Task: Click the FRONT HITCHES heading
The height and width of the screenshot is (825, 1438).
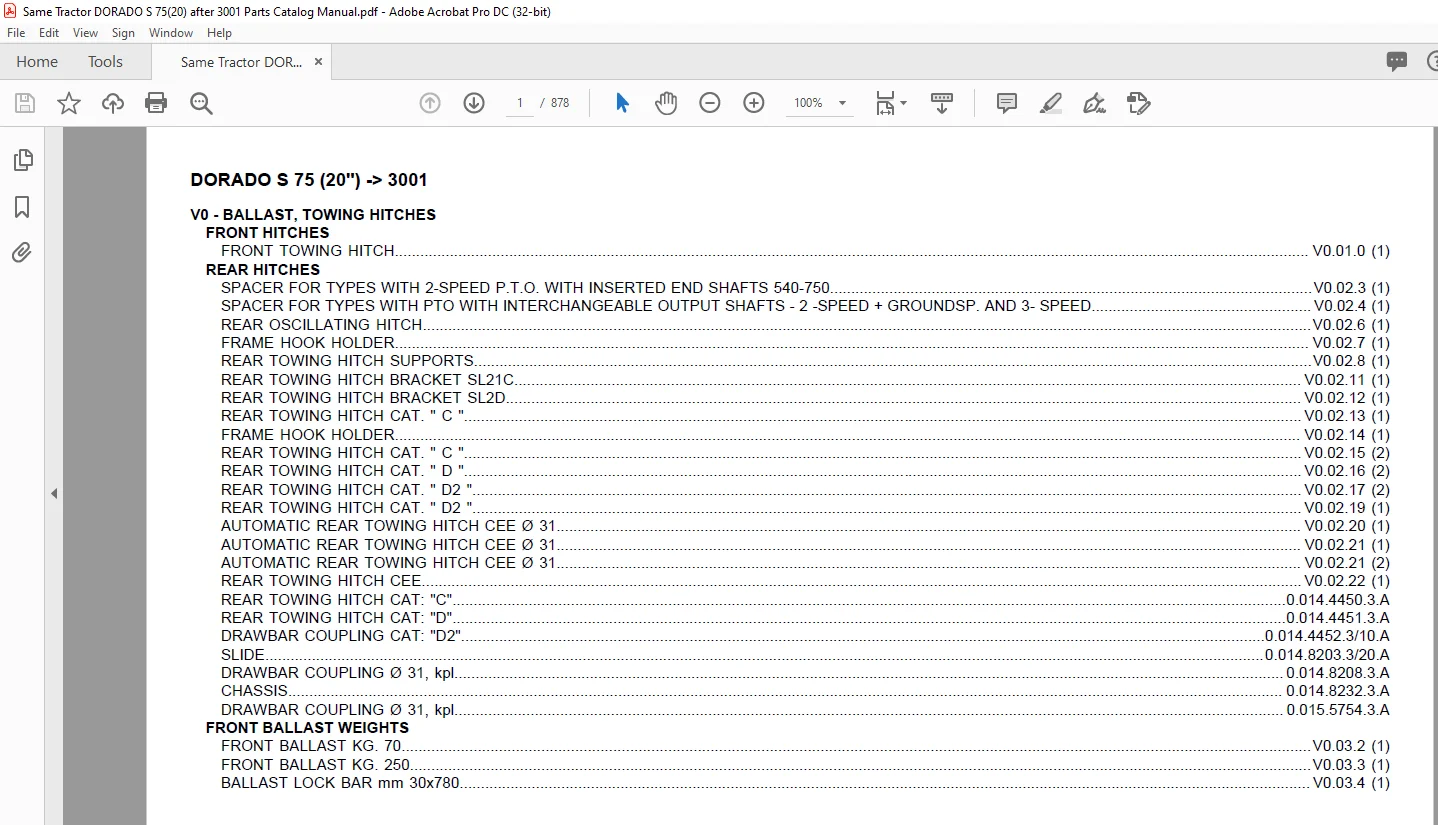Action: (267, 233)
